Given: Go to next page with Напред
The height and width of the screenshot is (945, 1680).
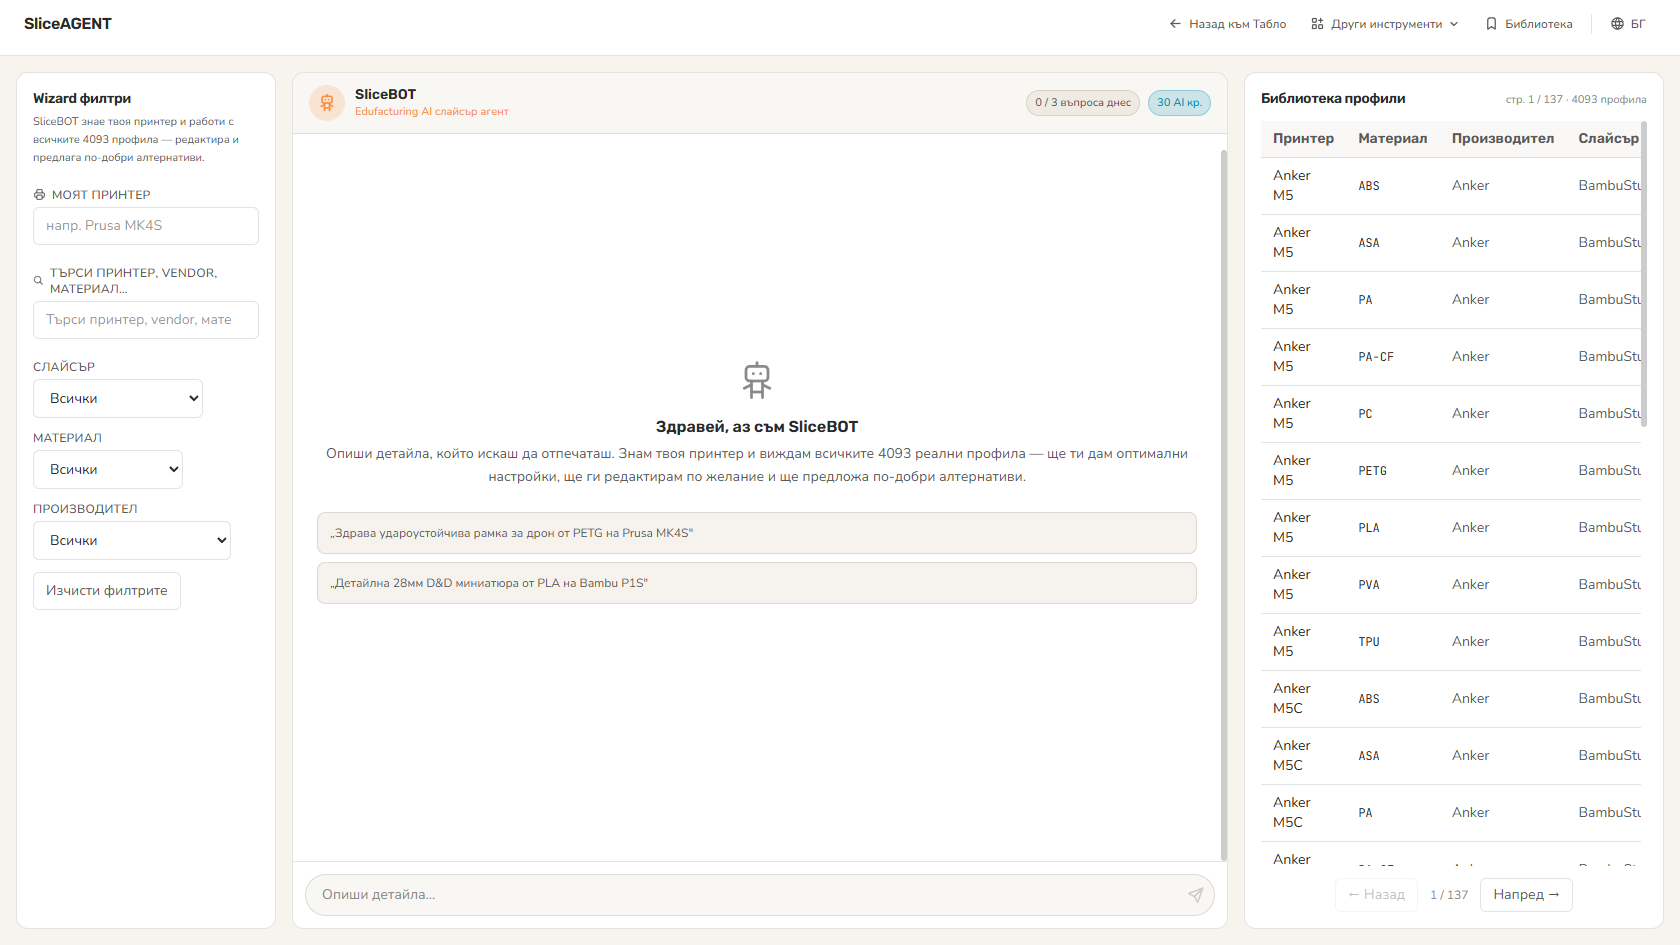Looking at the screenshot, I should point(1526,895).
